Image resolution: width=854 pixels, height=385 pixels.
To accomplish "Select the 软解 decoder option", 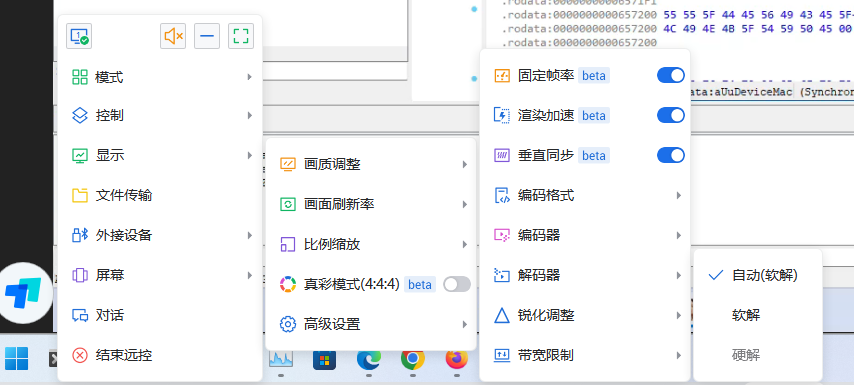I will pyautogui.click(x=758, y=315).
